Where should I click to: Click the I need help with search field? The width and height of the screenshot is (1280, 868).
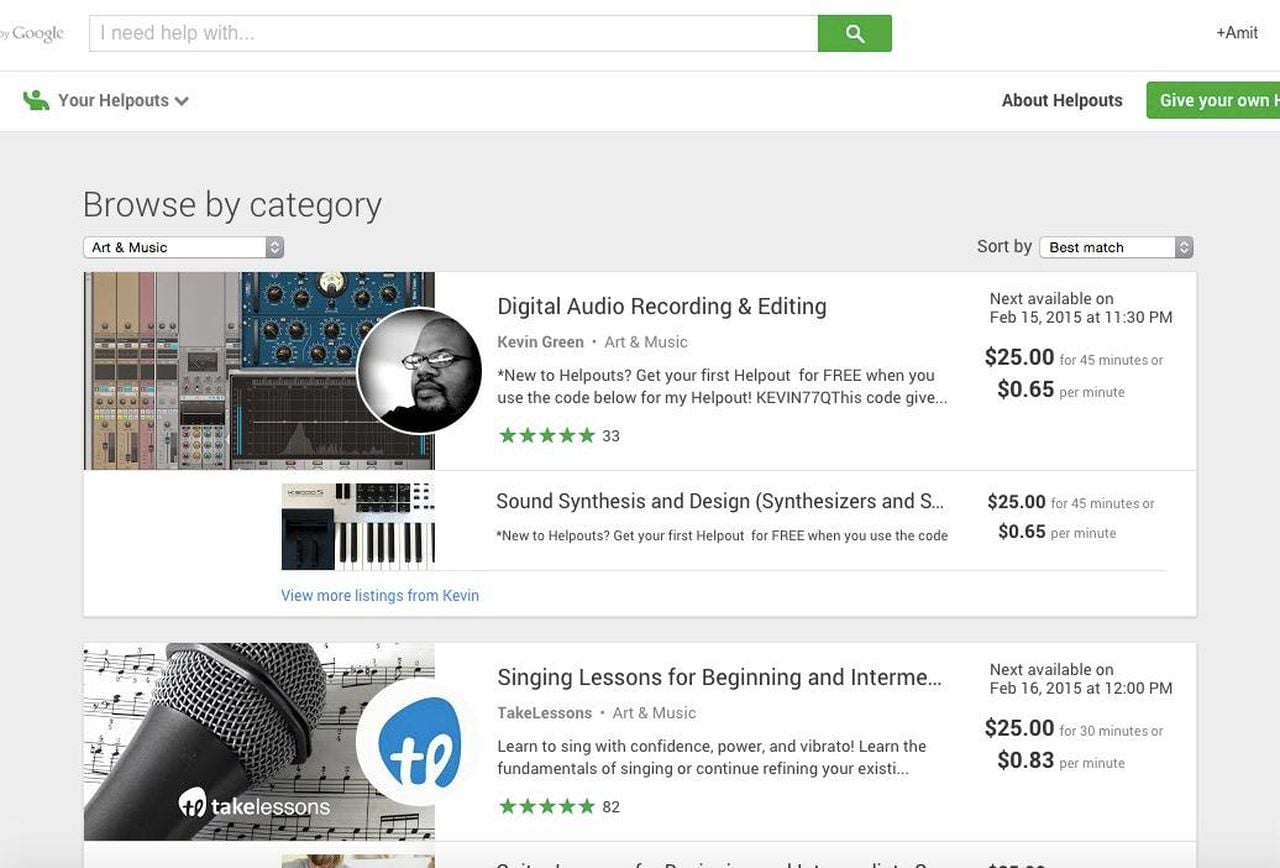[x=453, y=33]
